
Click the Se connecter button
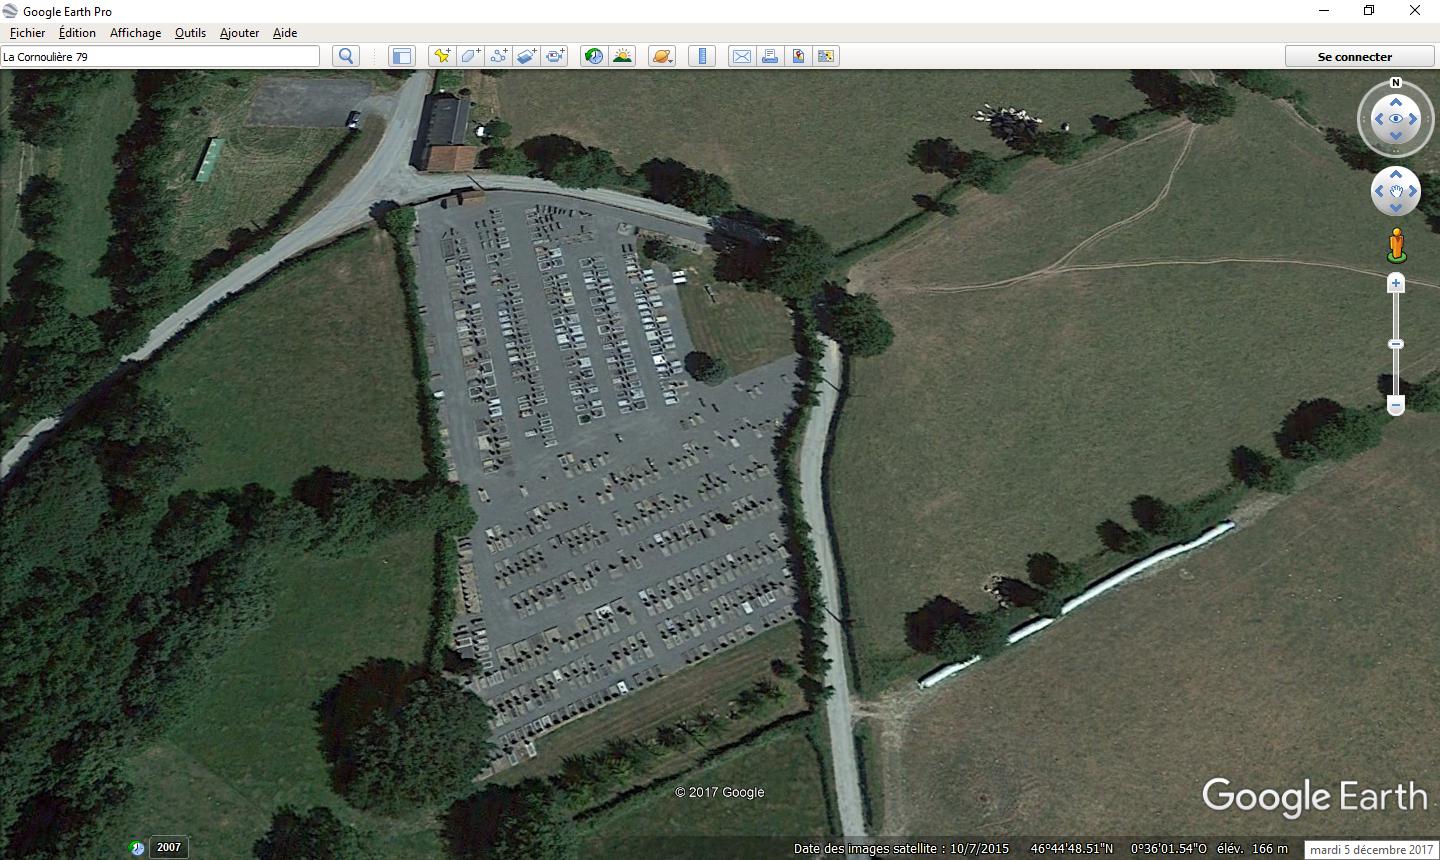point(1355,56)
